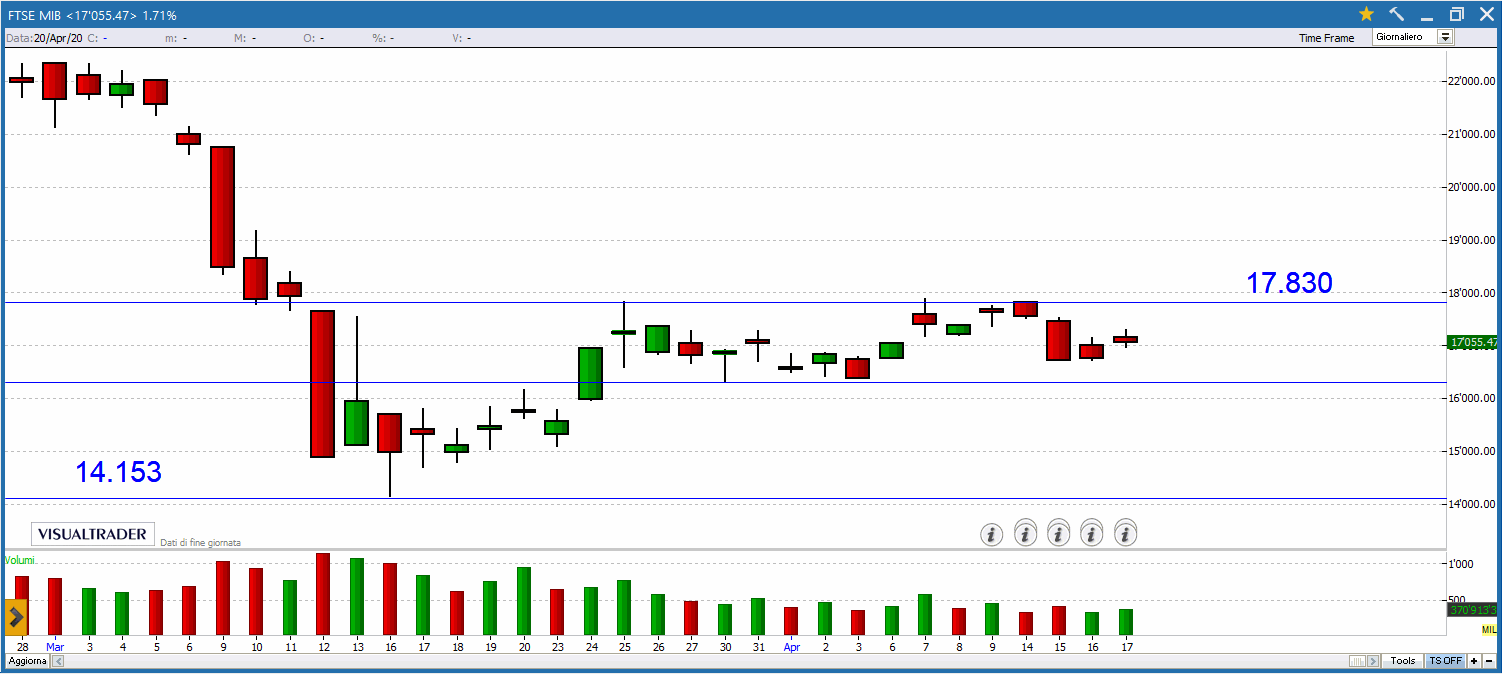Click the green volume bar for March 20

[x=523, y=601]
